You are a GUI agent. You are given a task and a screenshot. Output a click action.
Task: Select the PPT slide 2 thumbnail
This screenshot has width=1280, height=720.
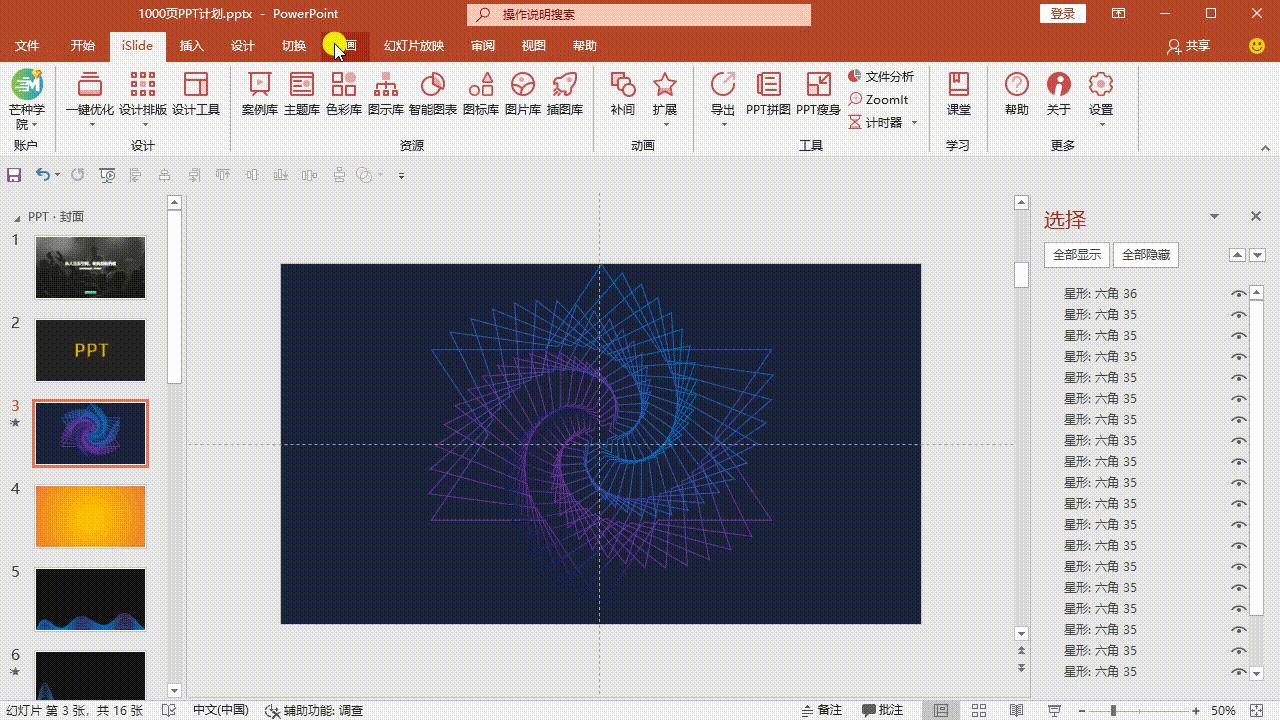point(91,350)
